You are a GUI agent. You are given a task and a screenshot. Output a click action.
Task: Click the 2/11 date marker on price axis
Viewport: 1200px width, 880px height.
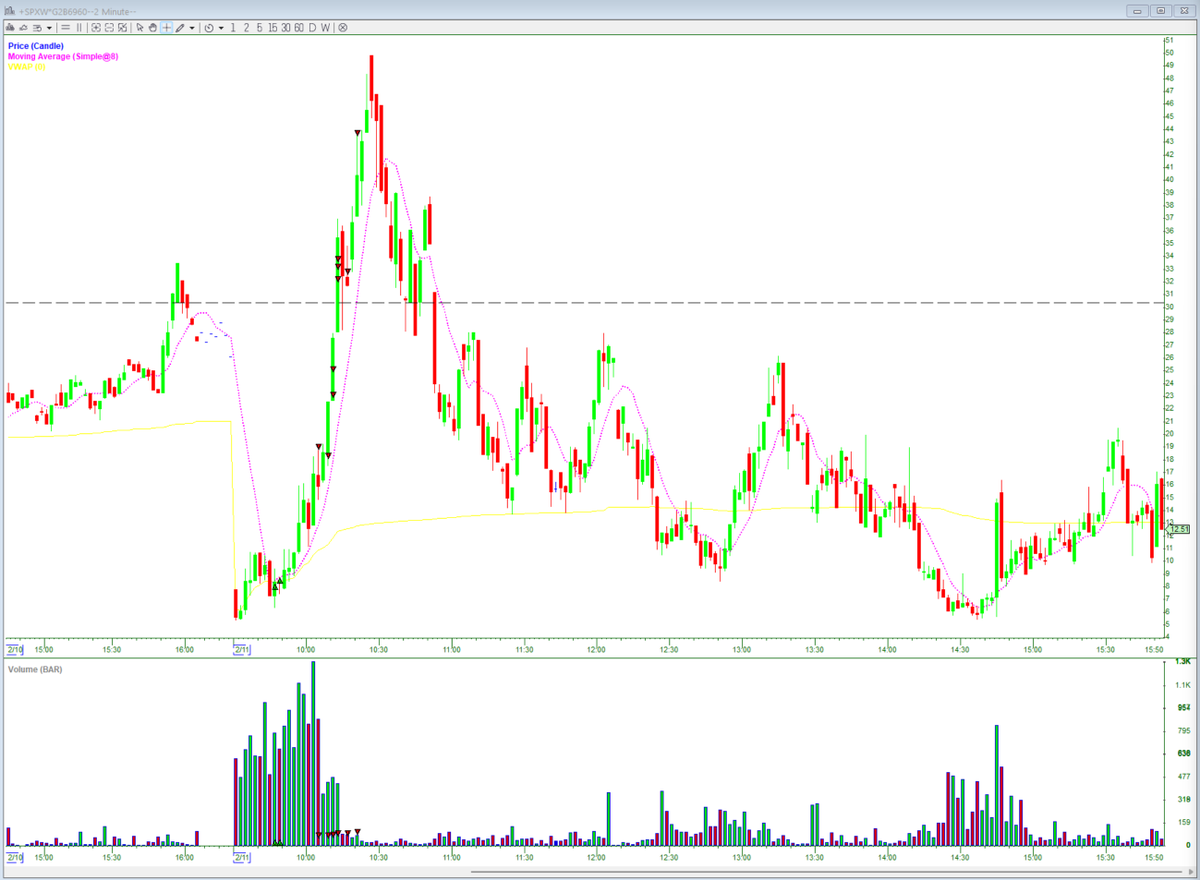[x=241, y=648]
